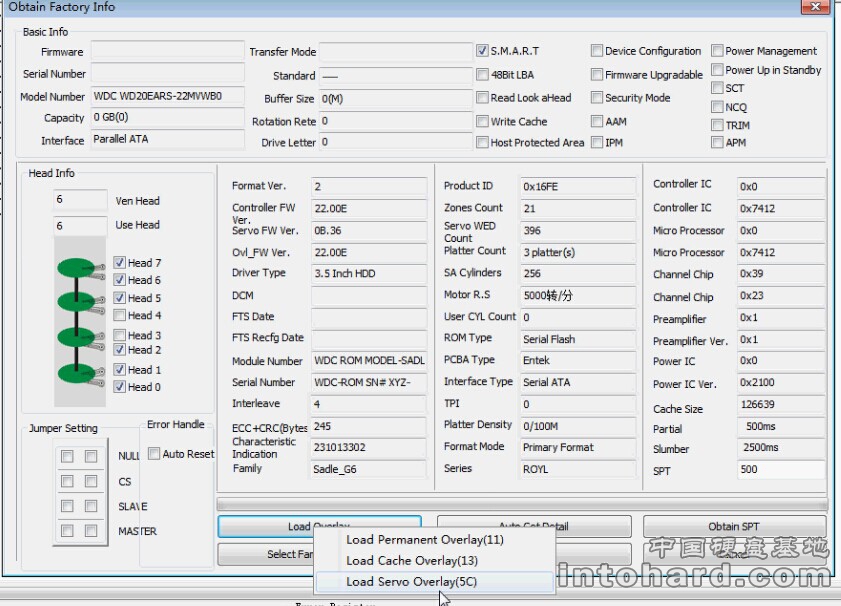Toggle Head 5 checkbox

point(120,298)
